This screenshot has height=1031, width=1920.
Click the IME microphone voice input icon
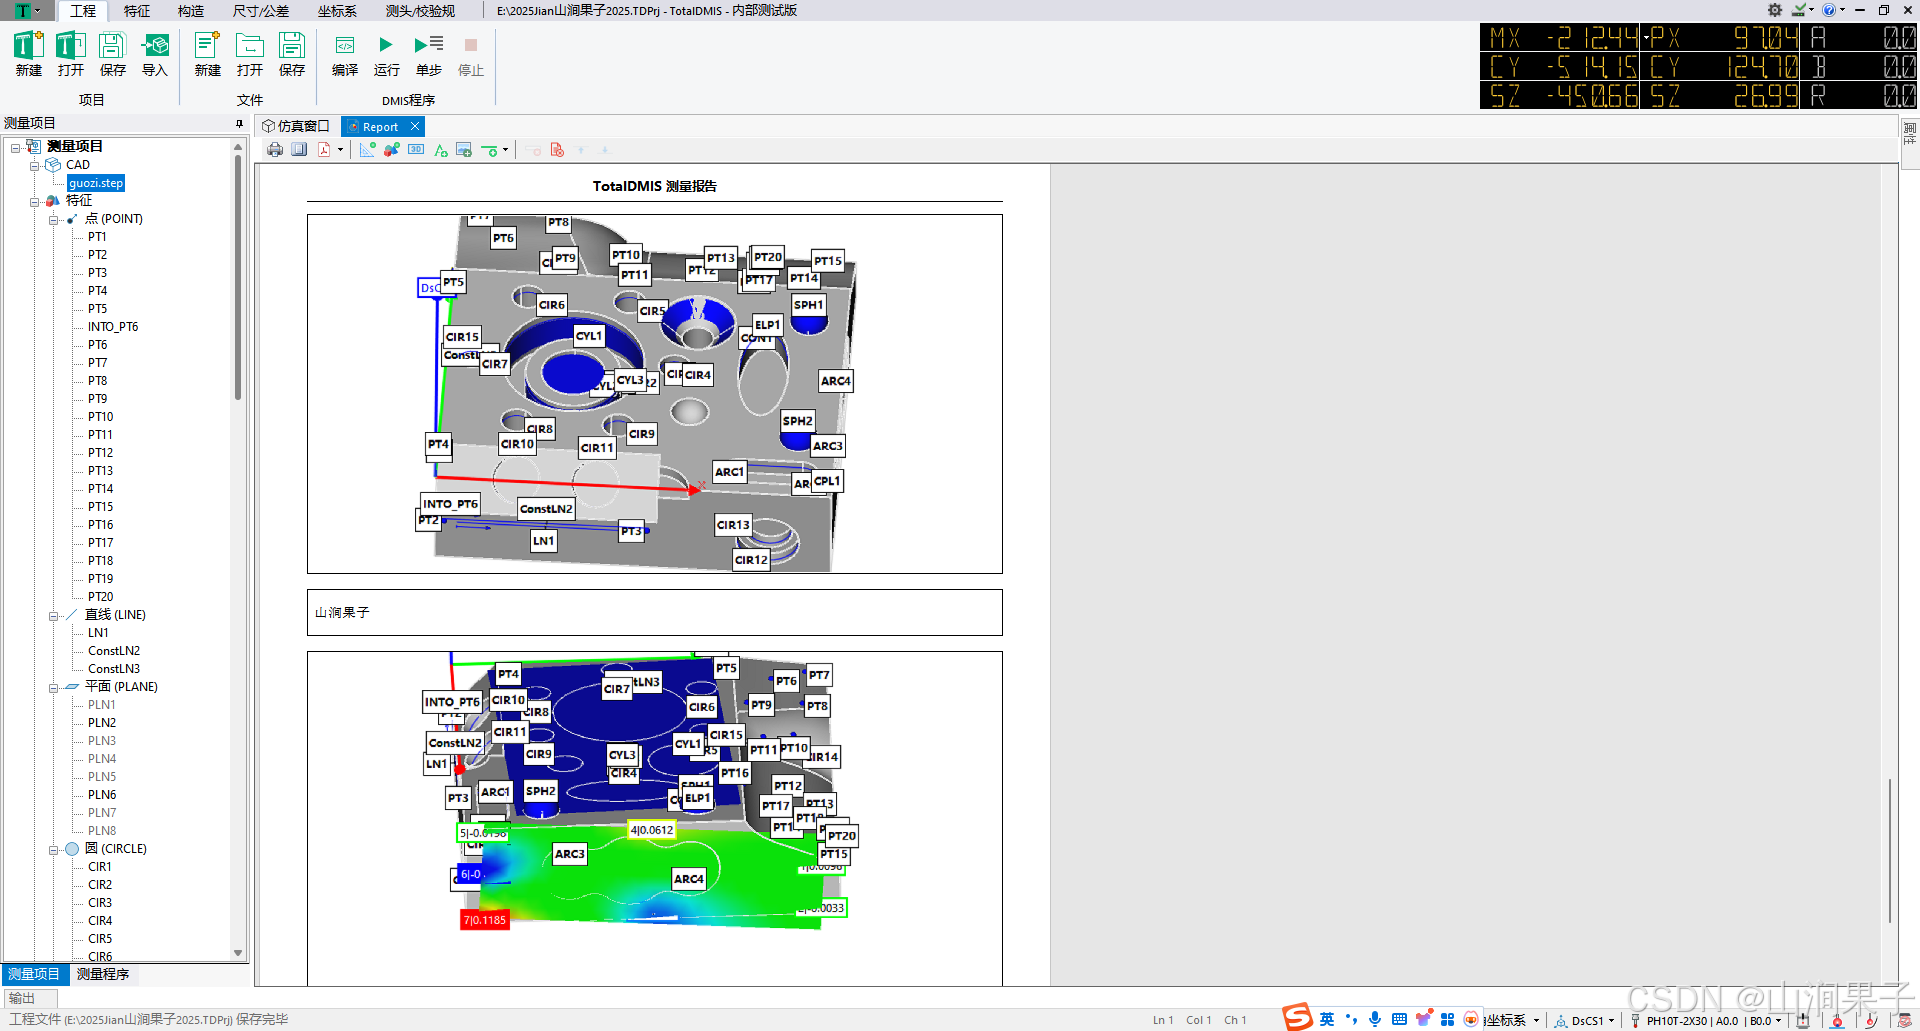[1375, 1019]
